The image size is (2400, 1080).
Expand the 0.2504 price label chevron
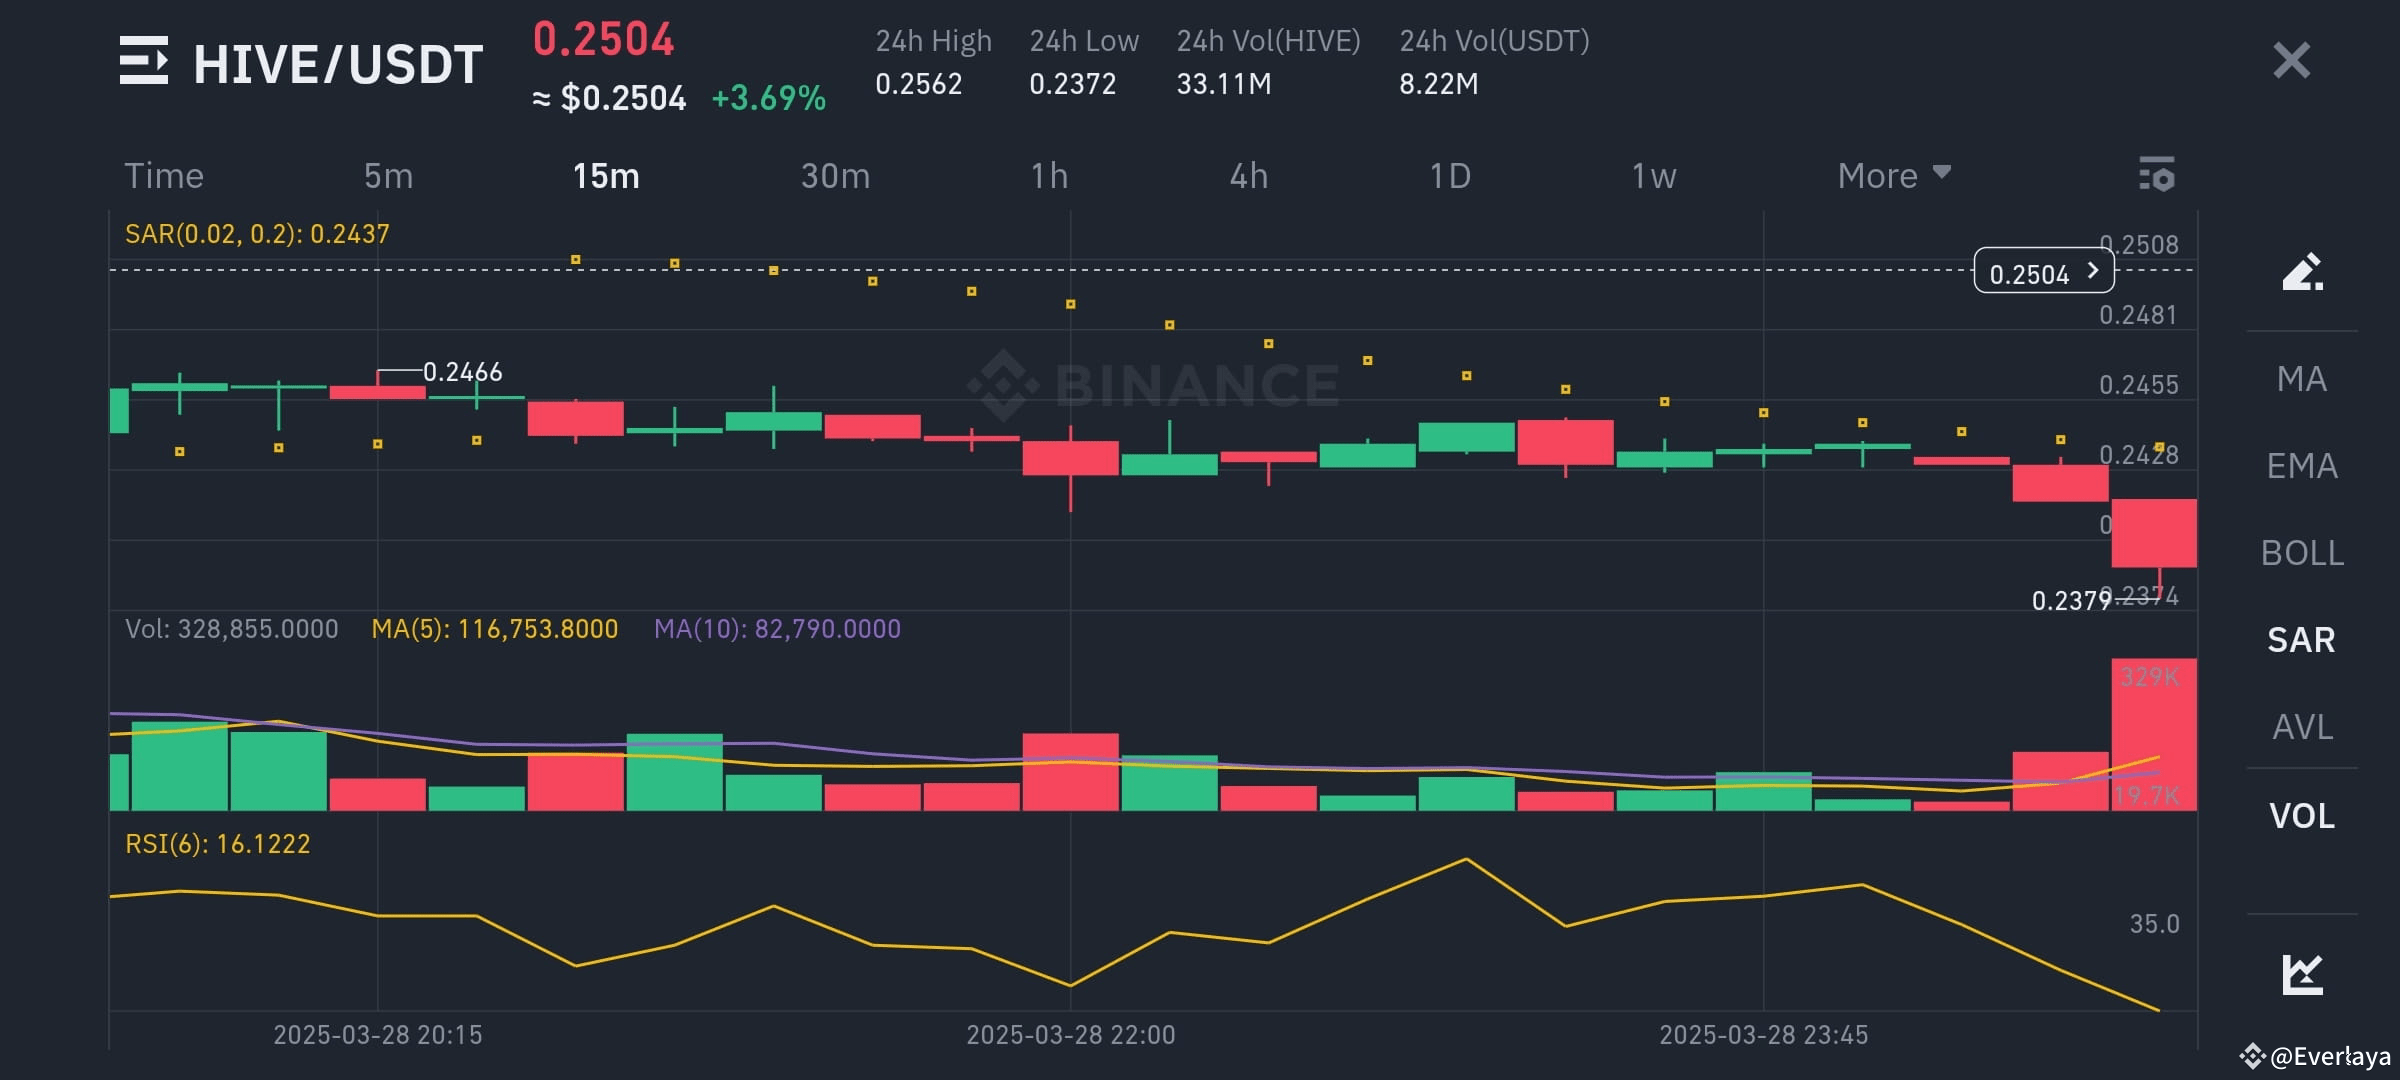click(2091, 271)
